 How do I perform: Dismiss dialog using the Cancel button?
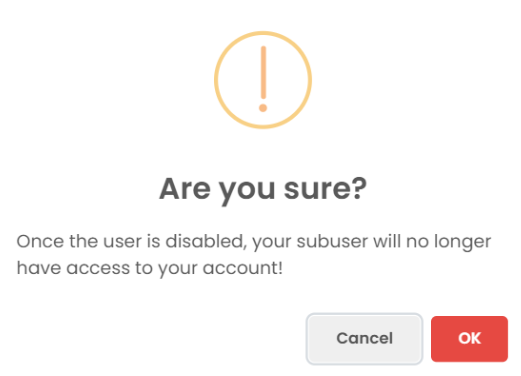click(x=364, y=339)
